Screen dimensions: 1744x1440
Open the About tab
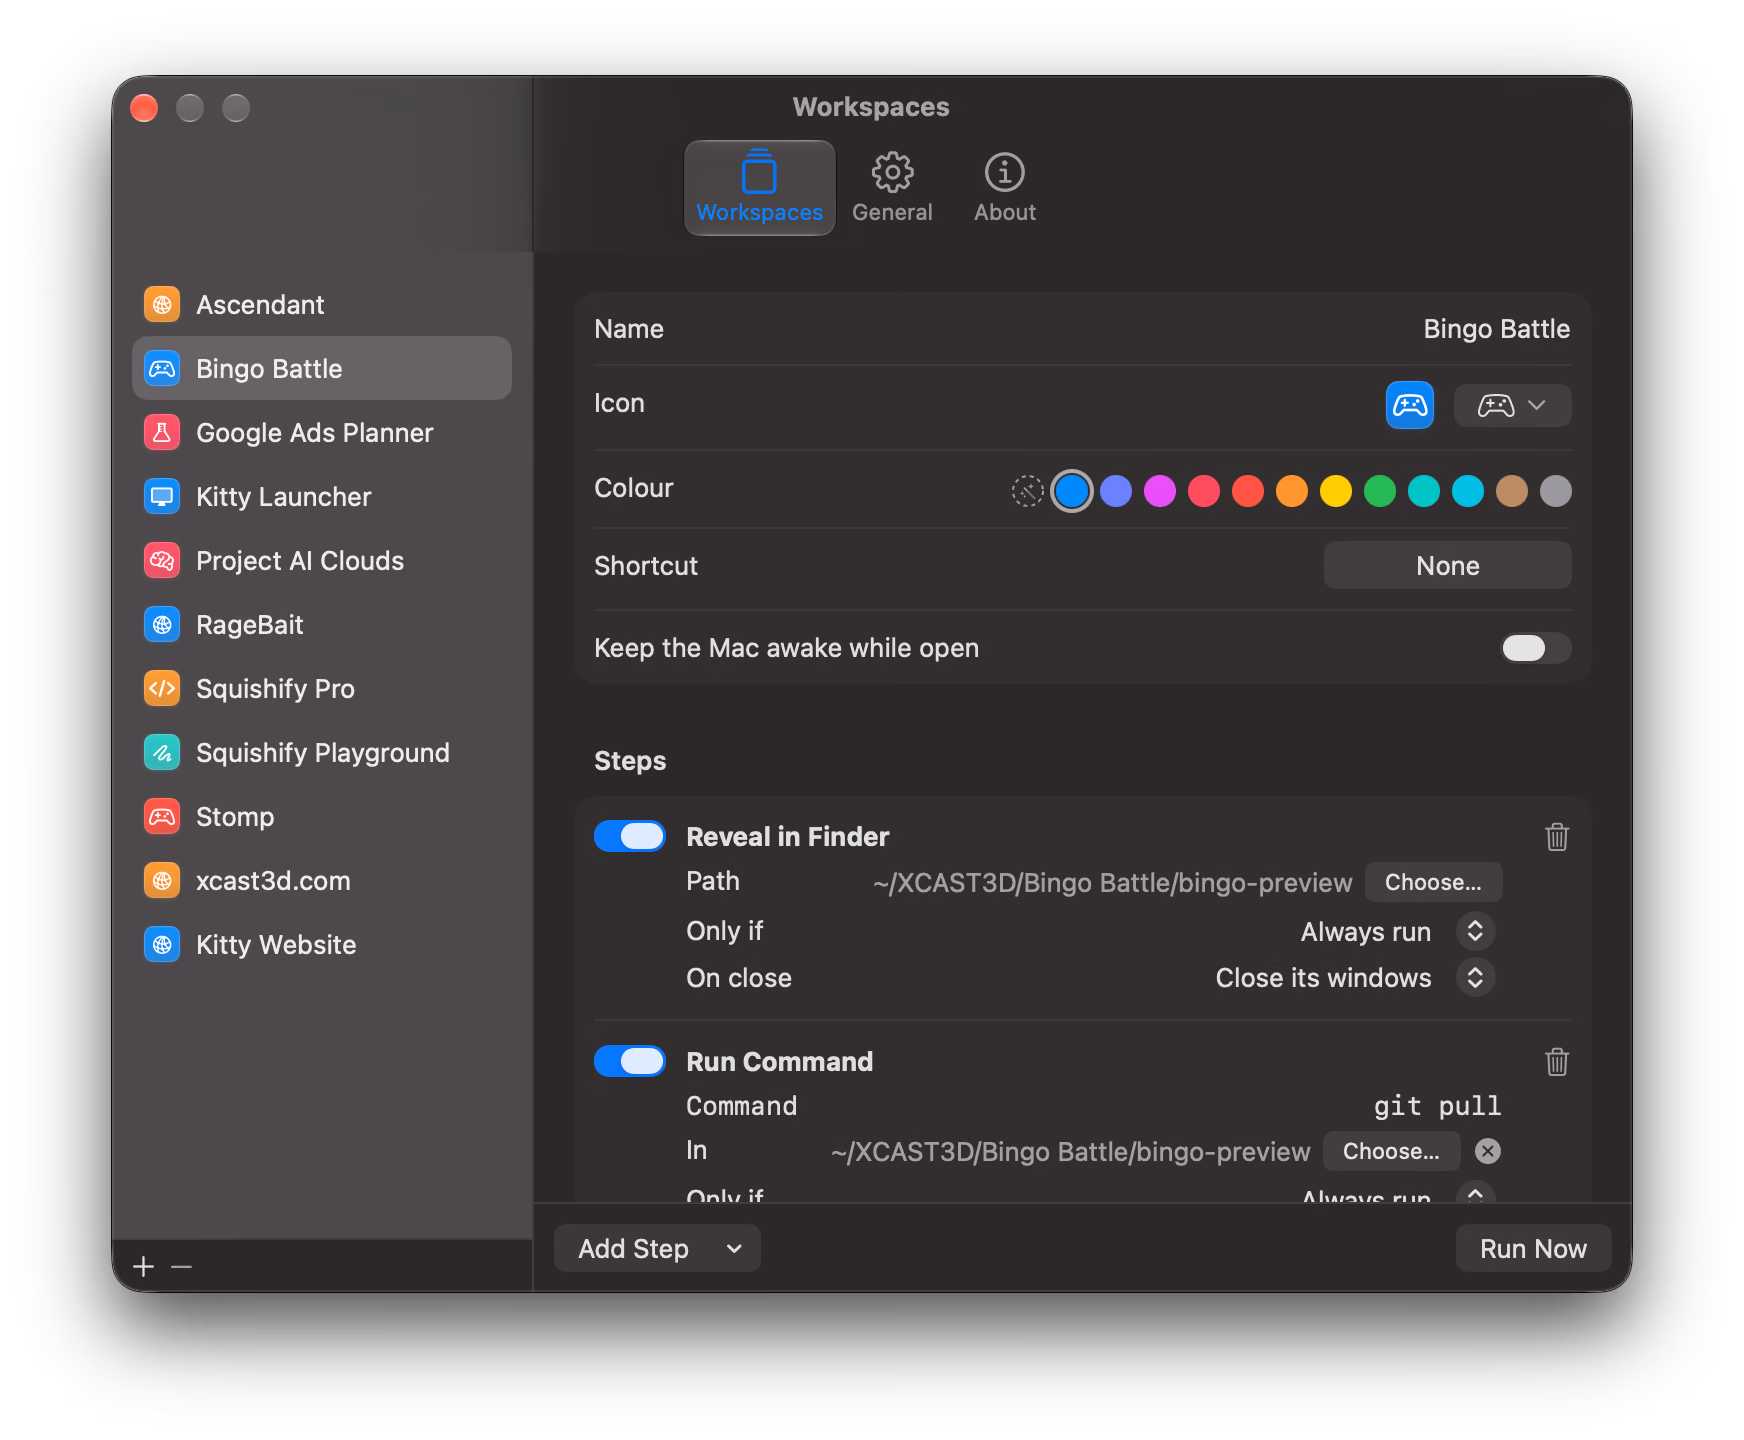[x=1005, y=188]
